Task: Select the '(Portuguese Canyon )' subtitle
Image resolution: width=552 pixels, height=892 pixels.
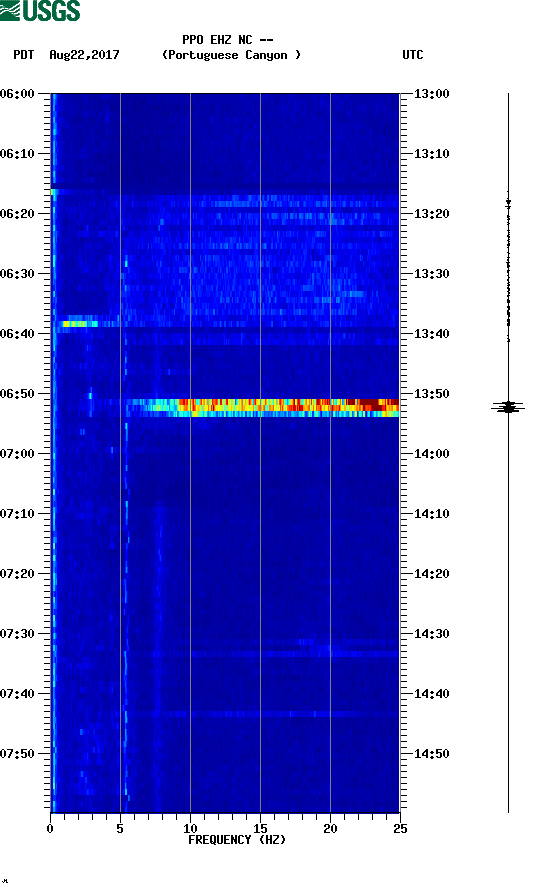Action: pos(231,55)
